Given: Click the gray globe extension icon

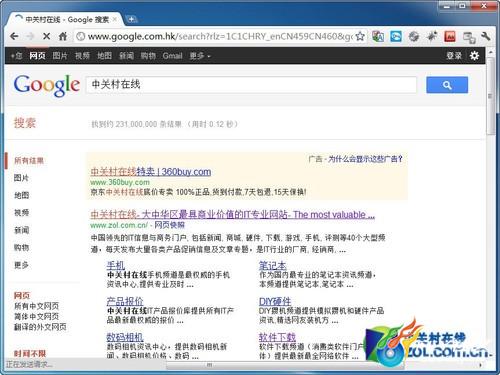Looking at the screenshot, I should (x=414, y=36).
